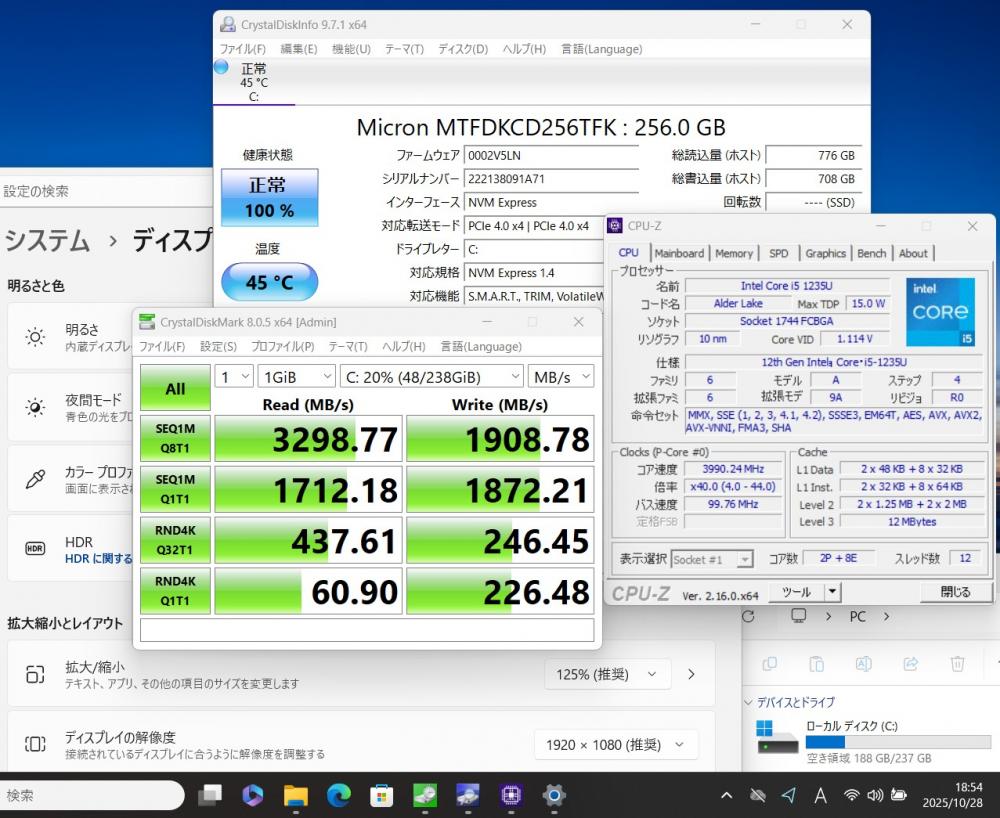Click the CPU-Z chip icon in the taskbar
The width and height of the screenshot is (1000, 818).
click(x=511, y=795)
